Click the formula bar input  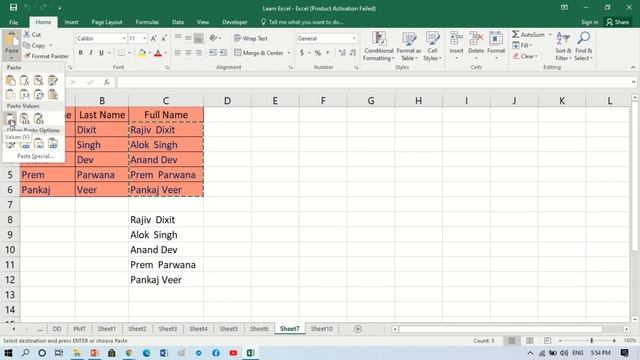[x=373, y=82]
